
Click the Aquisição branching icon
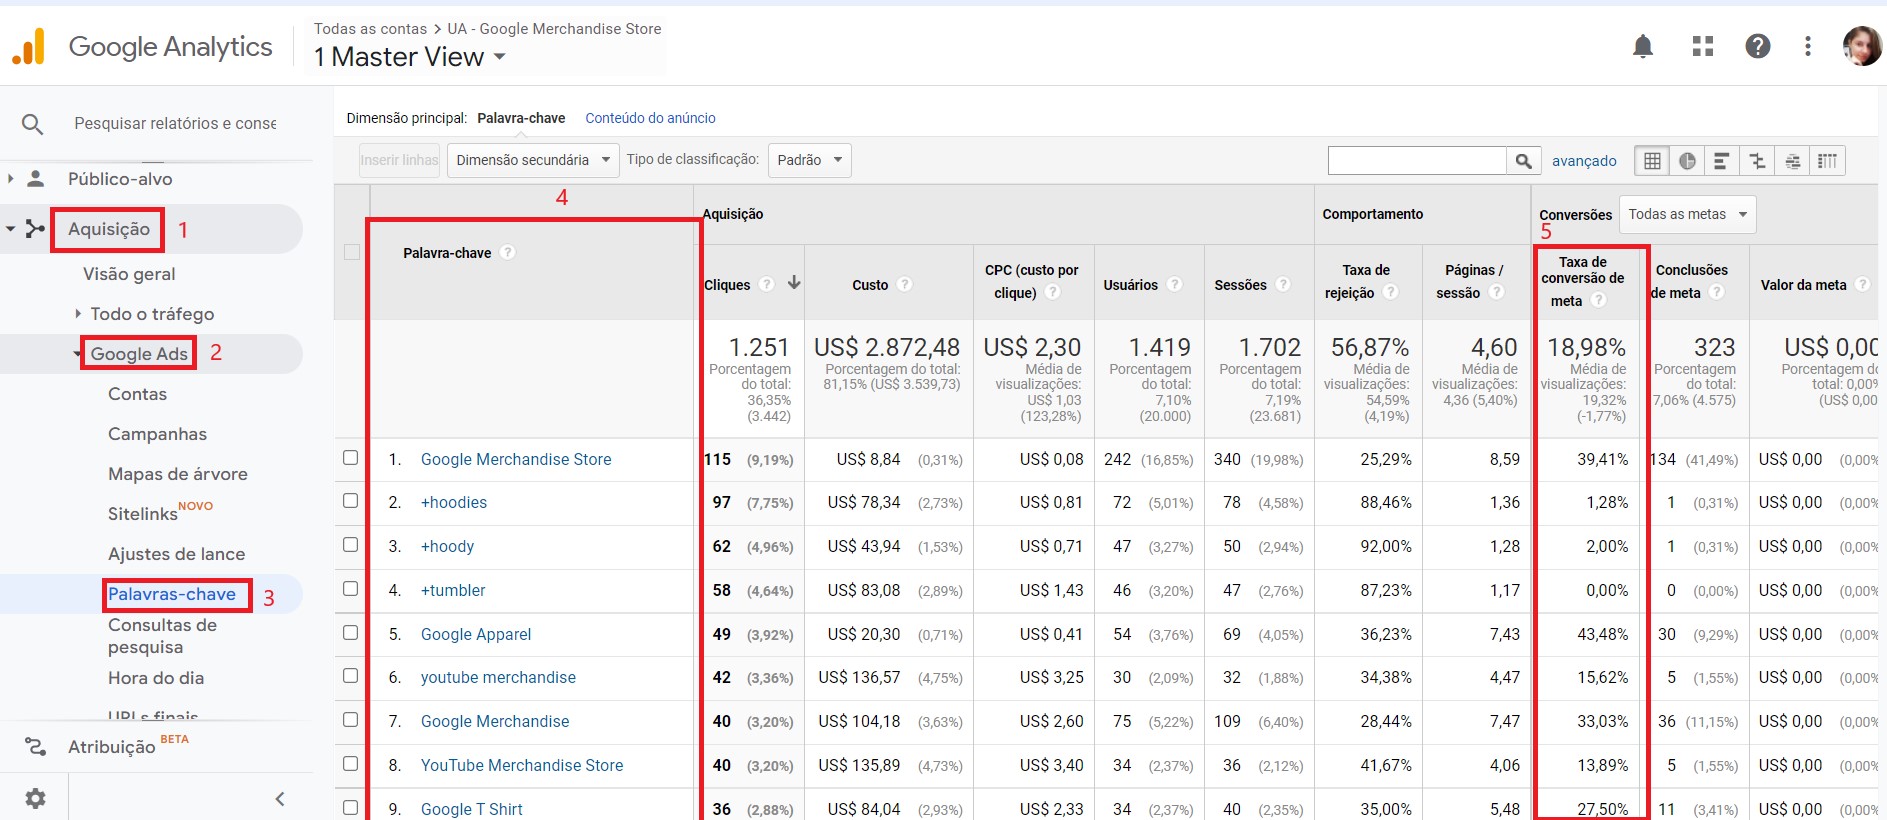pyautogui.click(x=35, y=229)
